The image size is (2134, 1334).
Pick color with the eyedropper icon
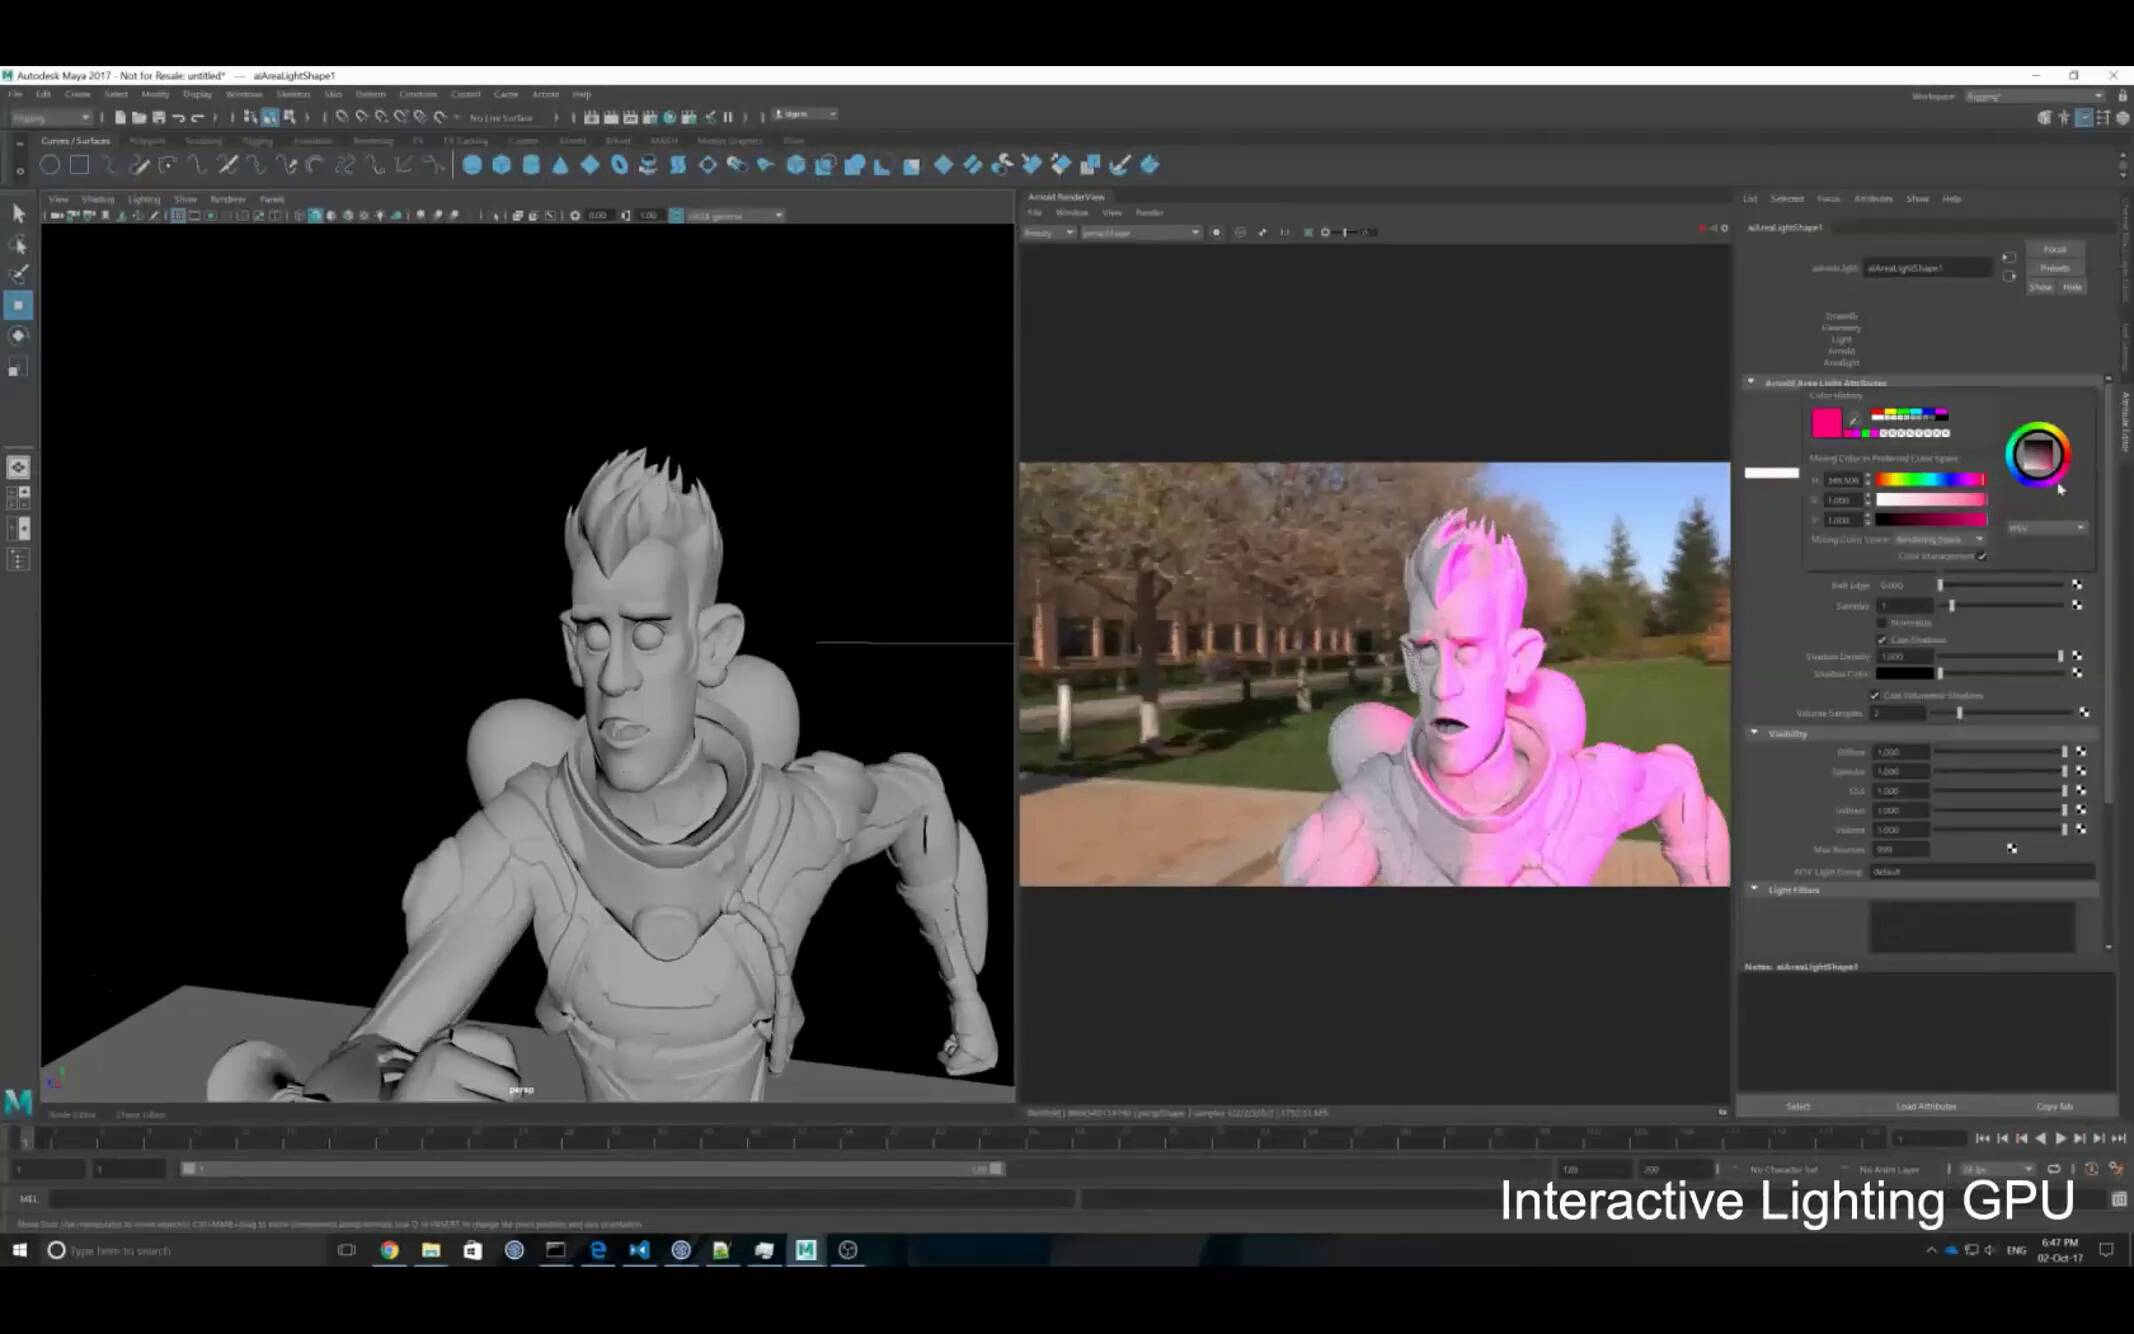[x=1853, y=420]
